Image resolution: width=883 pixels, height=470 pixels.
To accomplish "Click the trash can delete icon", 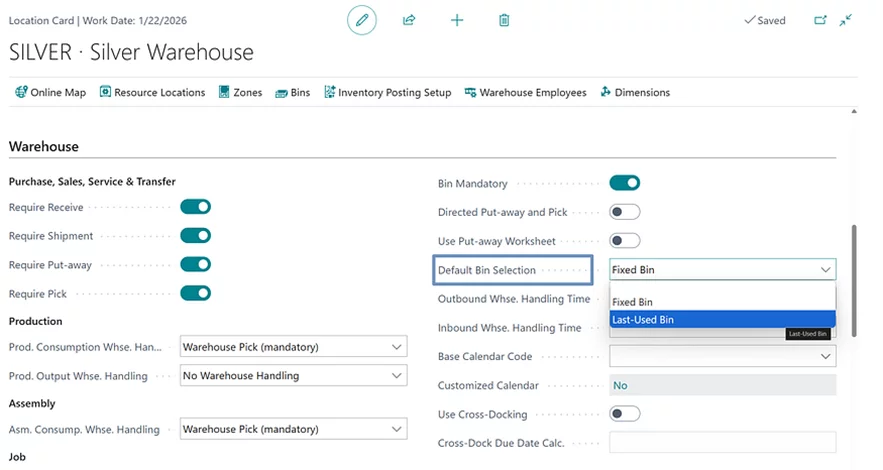I will point(504,20).
